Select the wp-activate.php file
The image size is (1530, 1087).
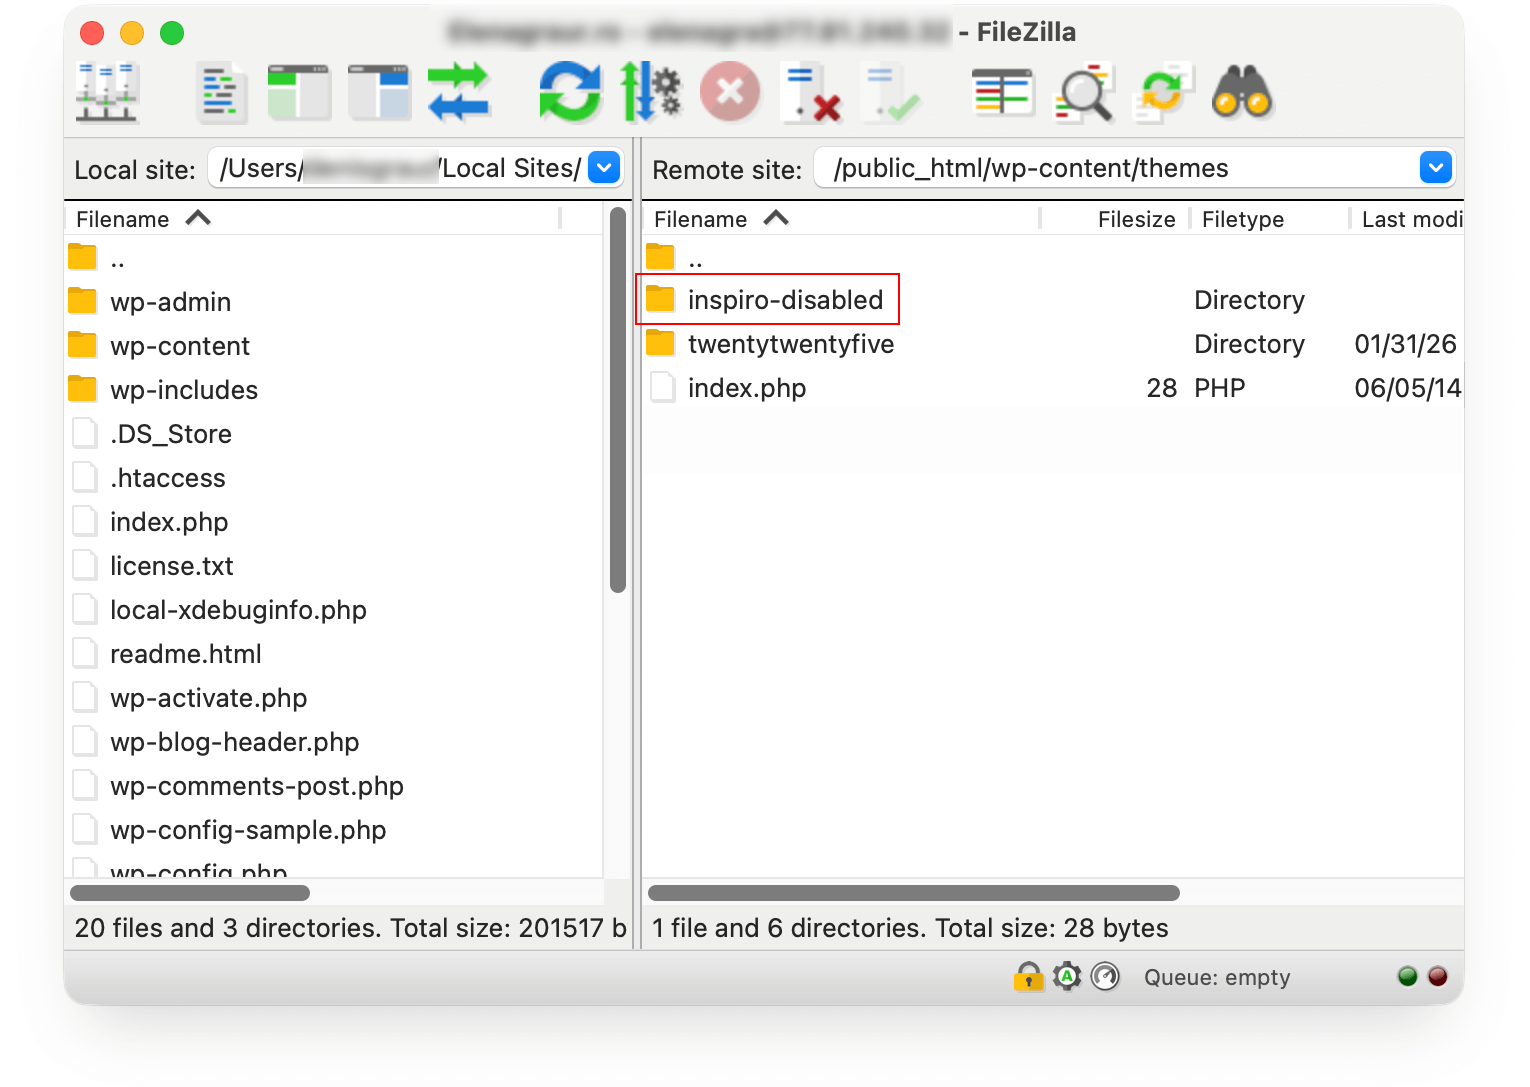[x=334, y=698]
